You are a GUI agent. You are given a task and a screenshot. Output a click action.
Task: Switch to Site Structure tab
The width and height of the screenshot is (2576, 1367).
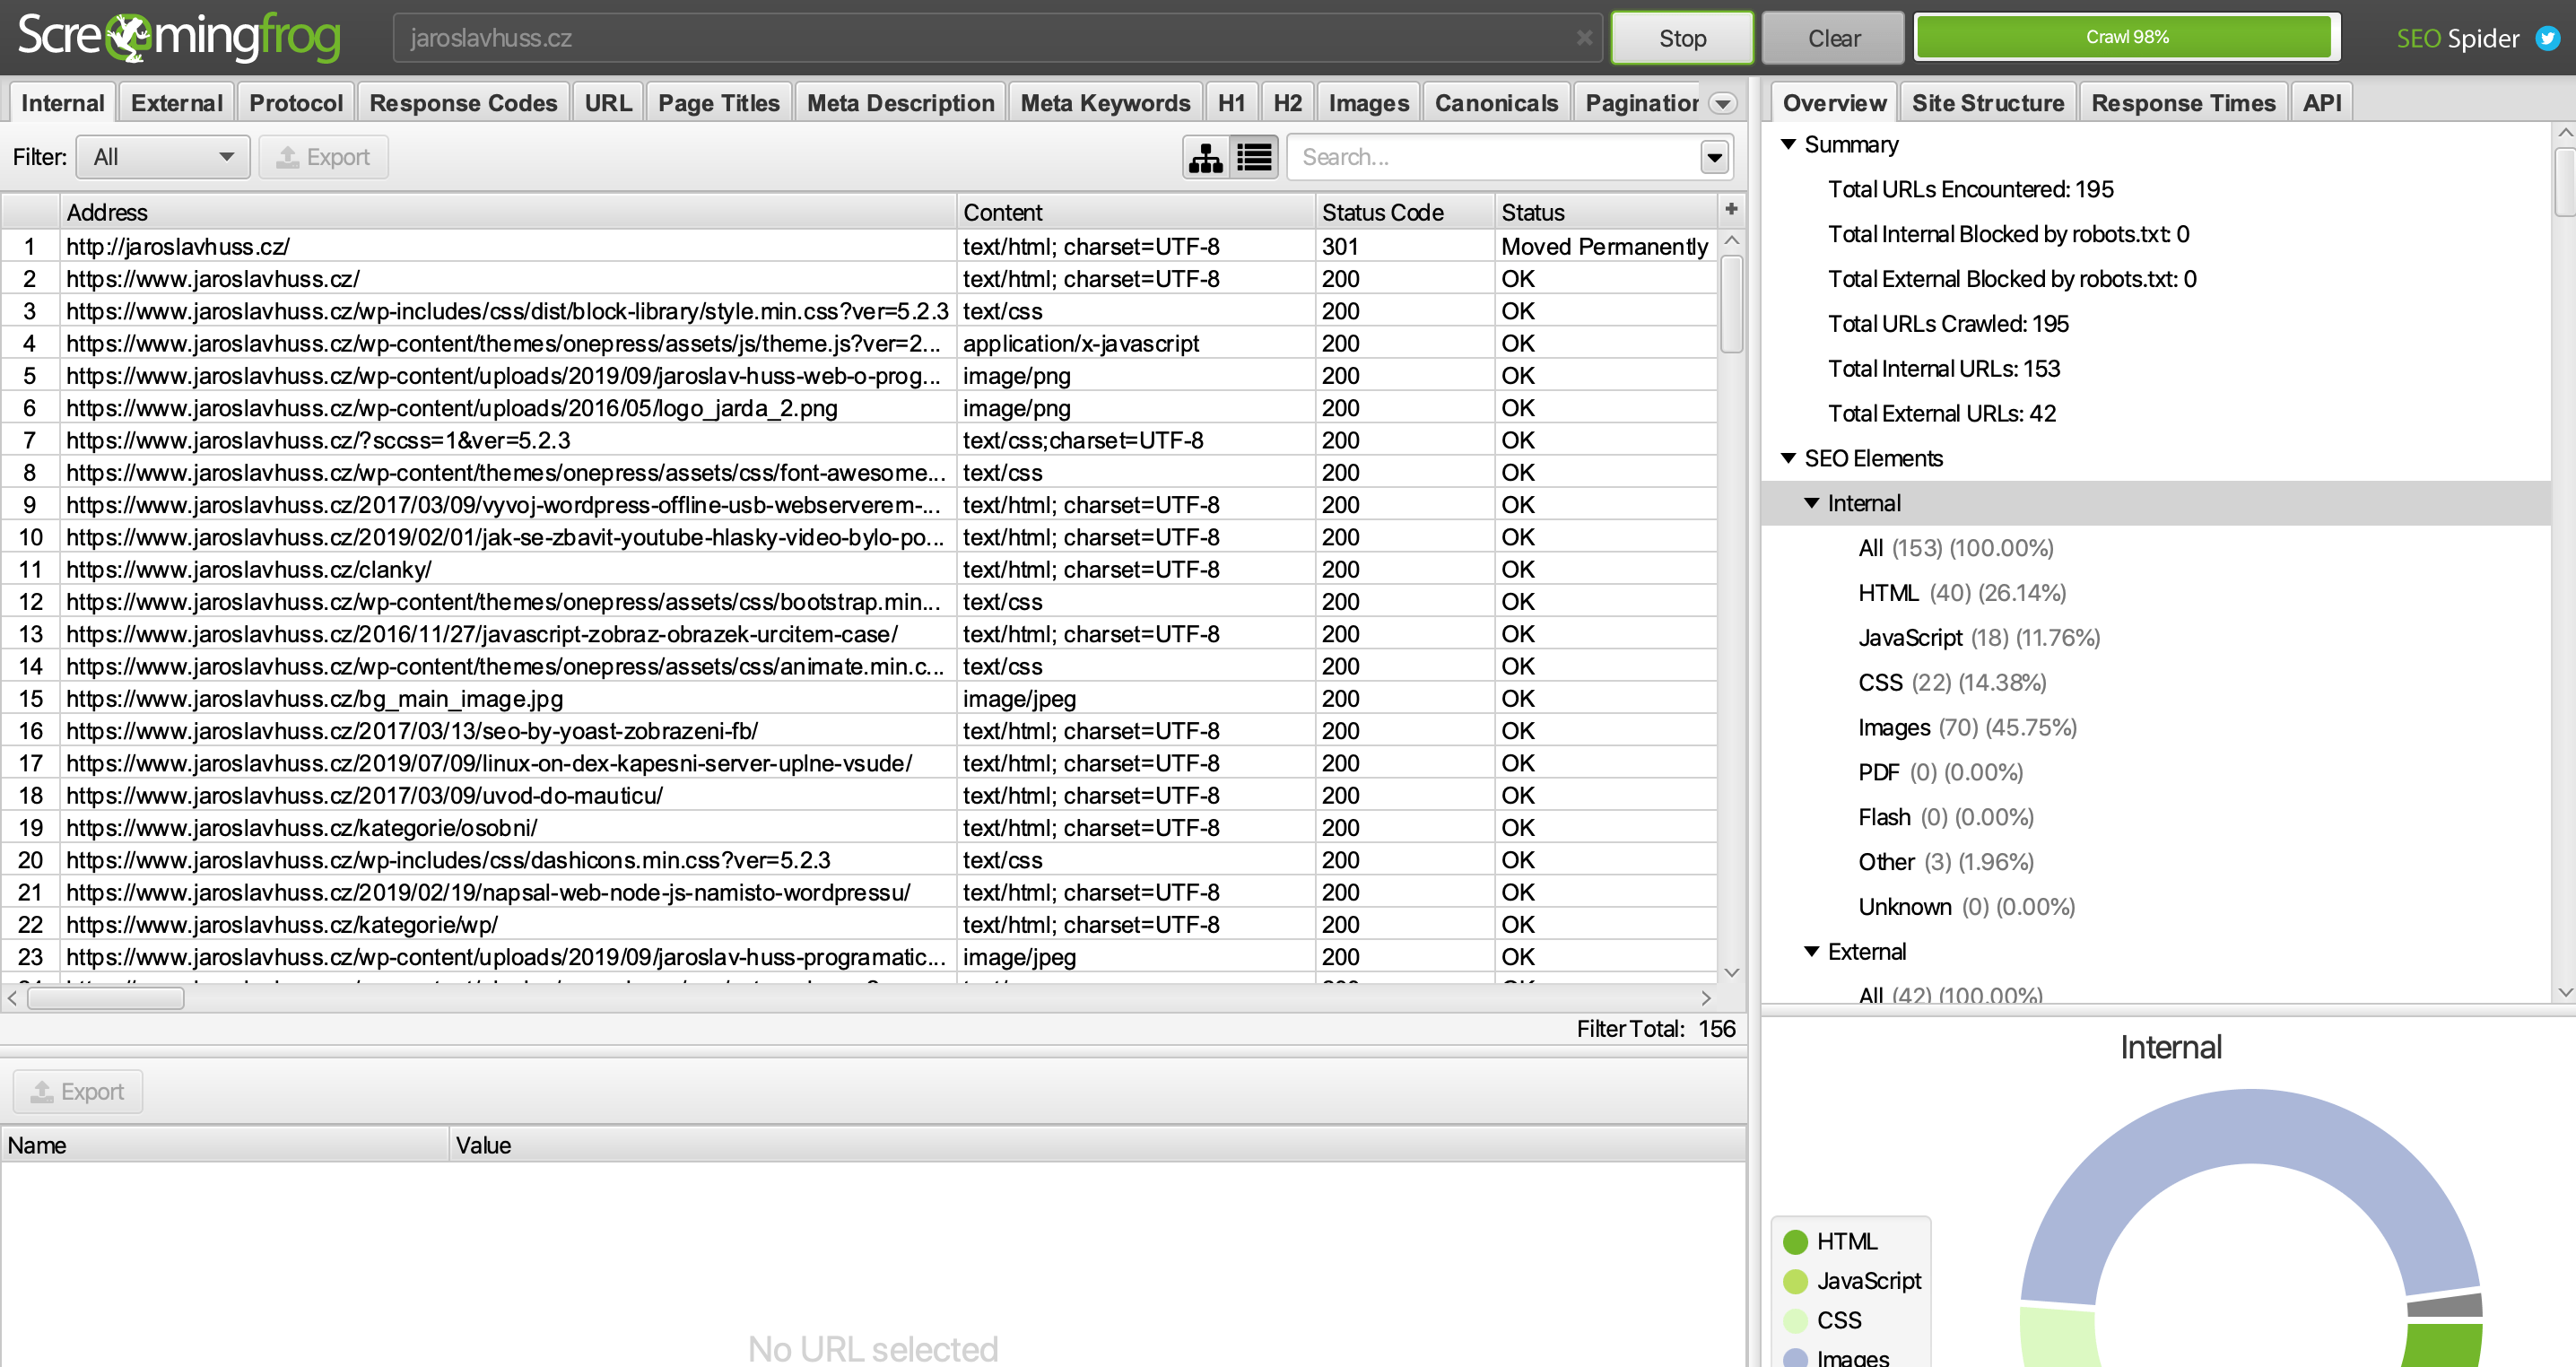click(1987, 103)
